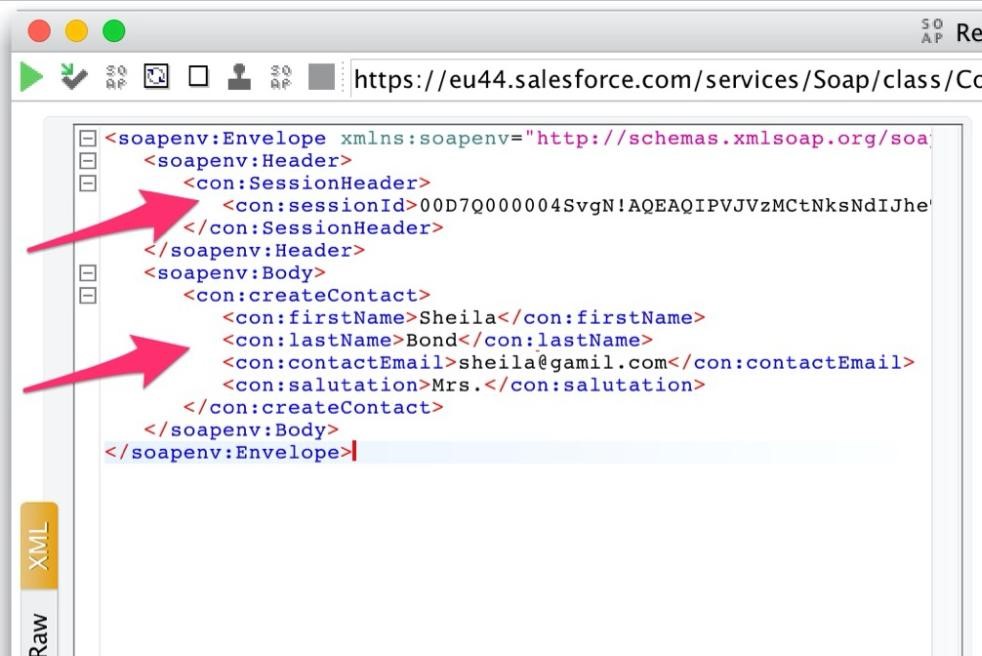Image resolution: width=982 pixels, height=656 pixels.
Task: Click the SOAP icon beside the gray square
Action: click(x=281, y=78)
